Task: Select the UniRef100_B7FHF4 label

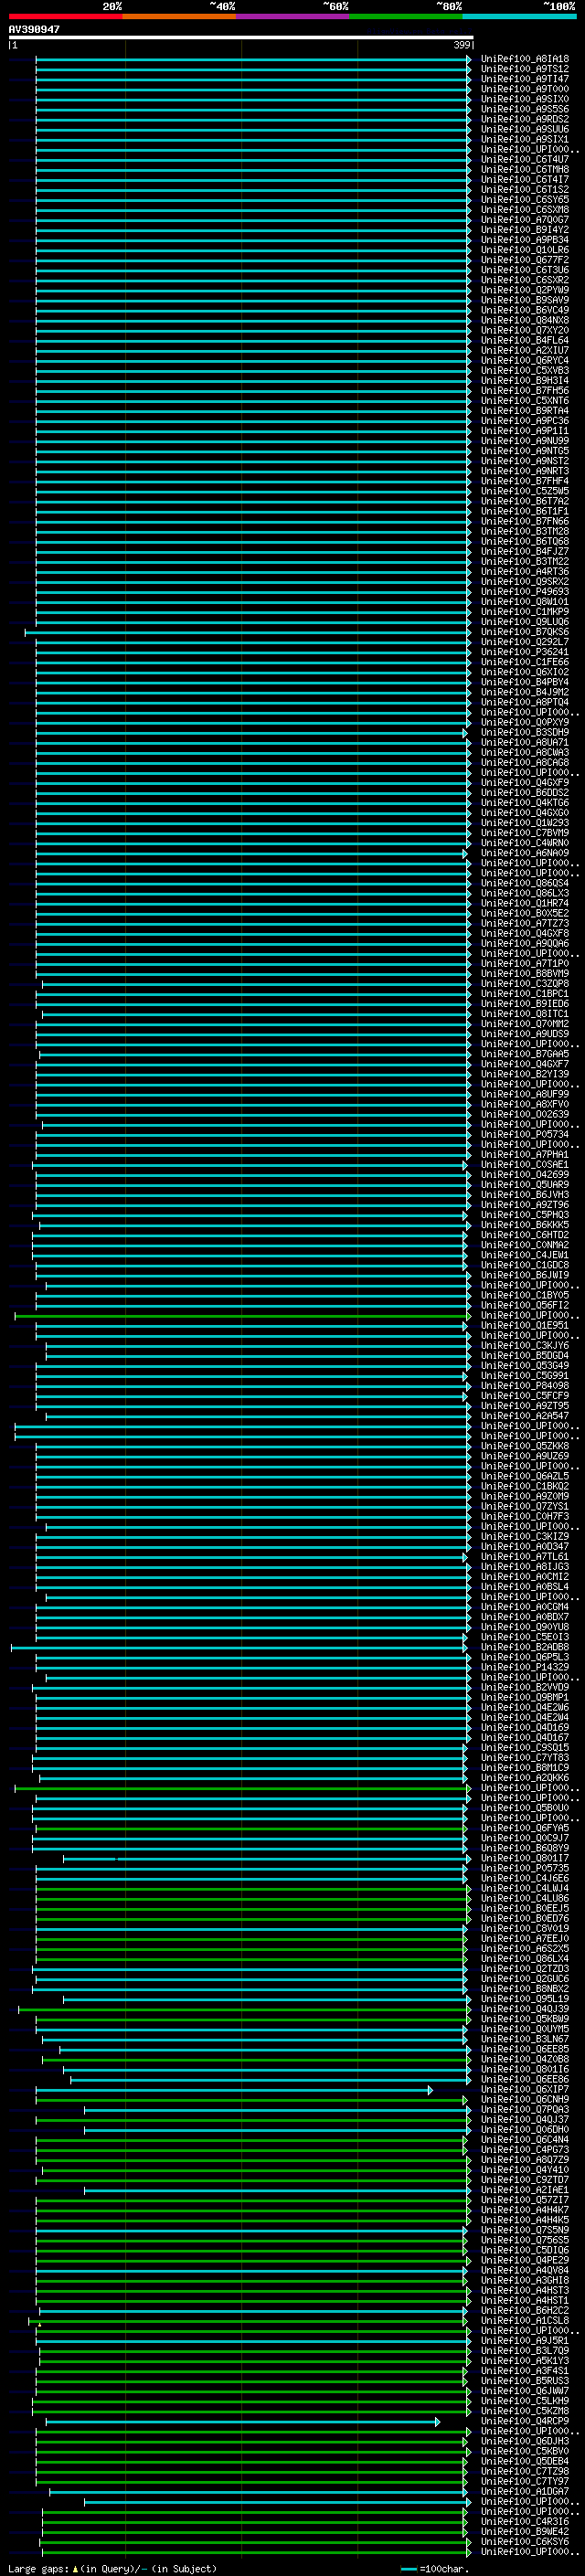Action: [x=525, y=481]
